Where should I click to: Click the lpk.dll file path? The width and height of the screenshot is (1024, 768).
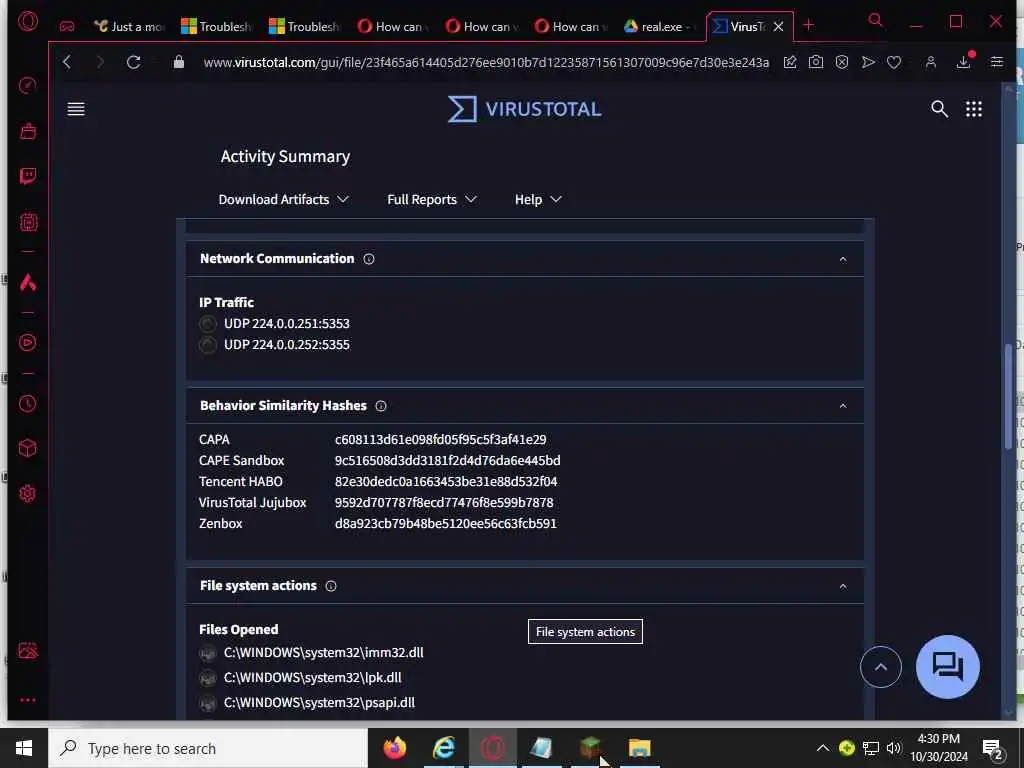pyautogui.click(x=312, y=677)
